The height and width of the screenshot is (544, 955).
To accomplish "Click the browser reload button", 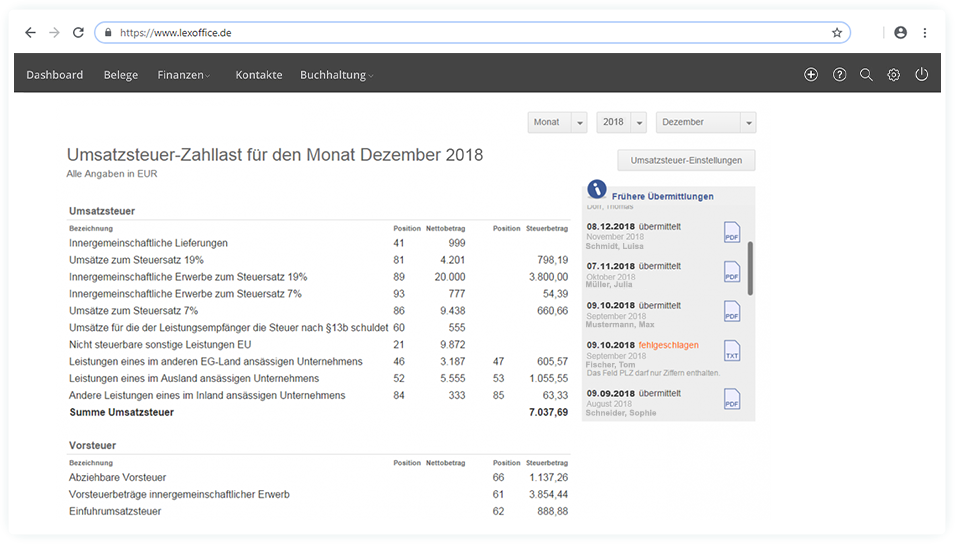I will pos(78,32).
